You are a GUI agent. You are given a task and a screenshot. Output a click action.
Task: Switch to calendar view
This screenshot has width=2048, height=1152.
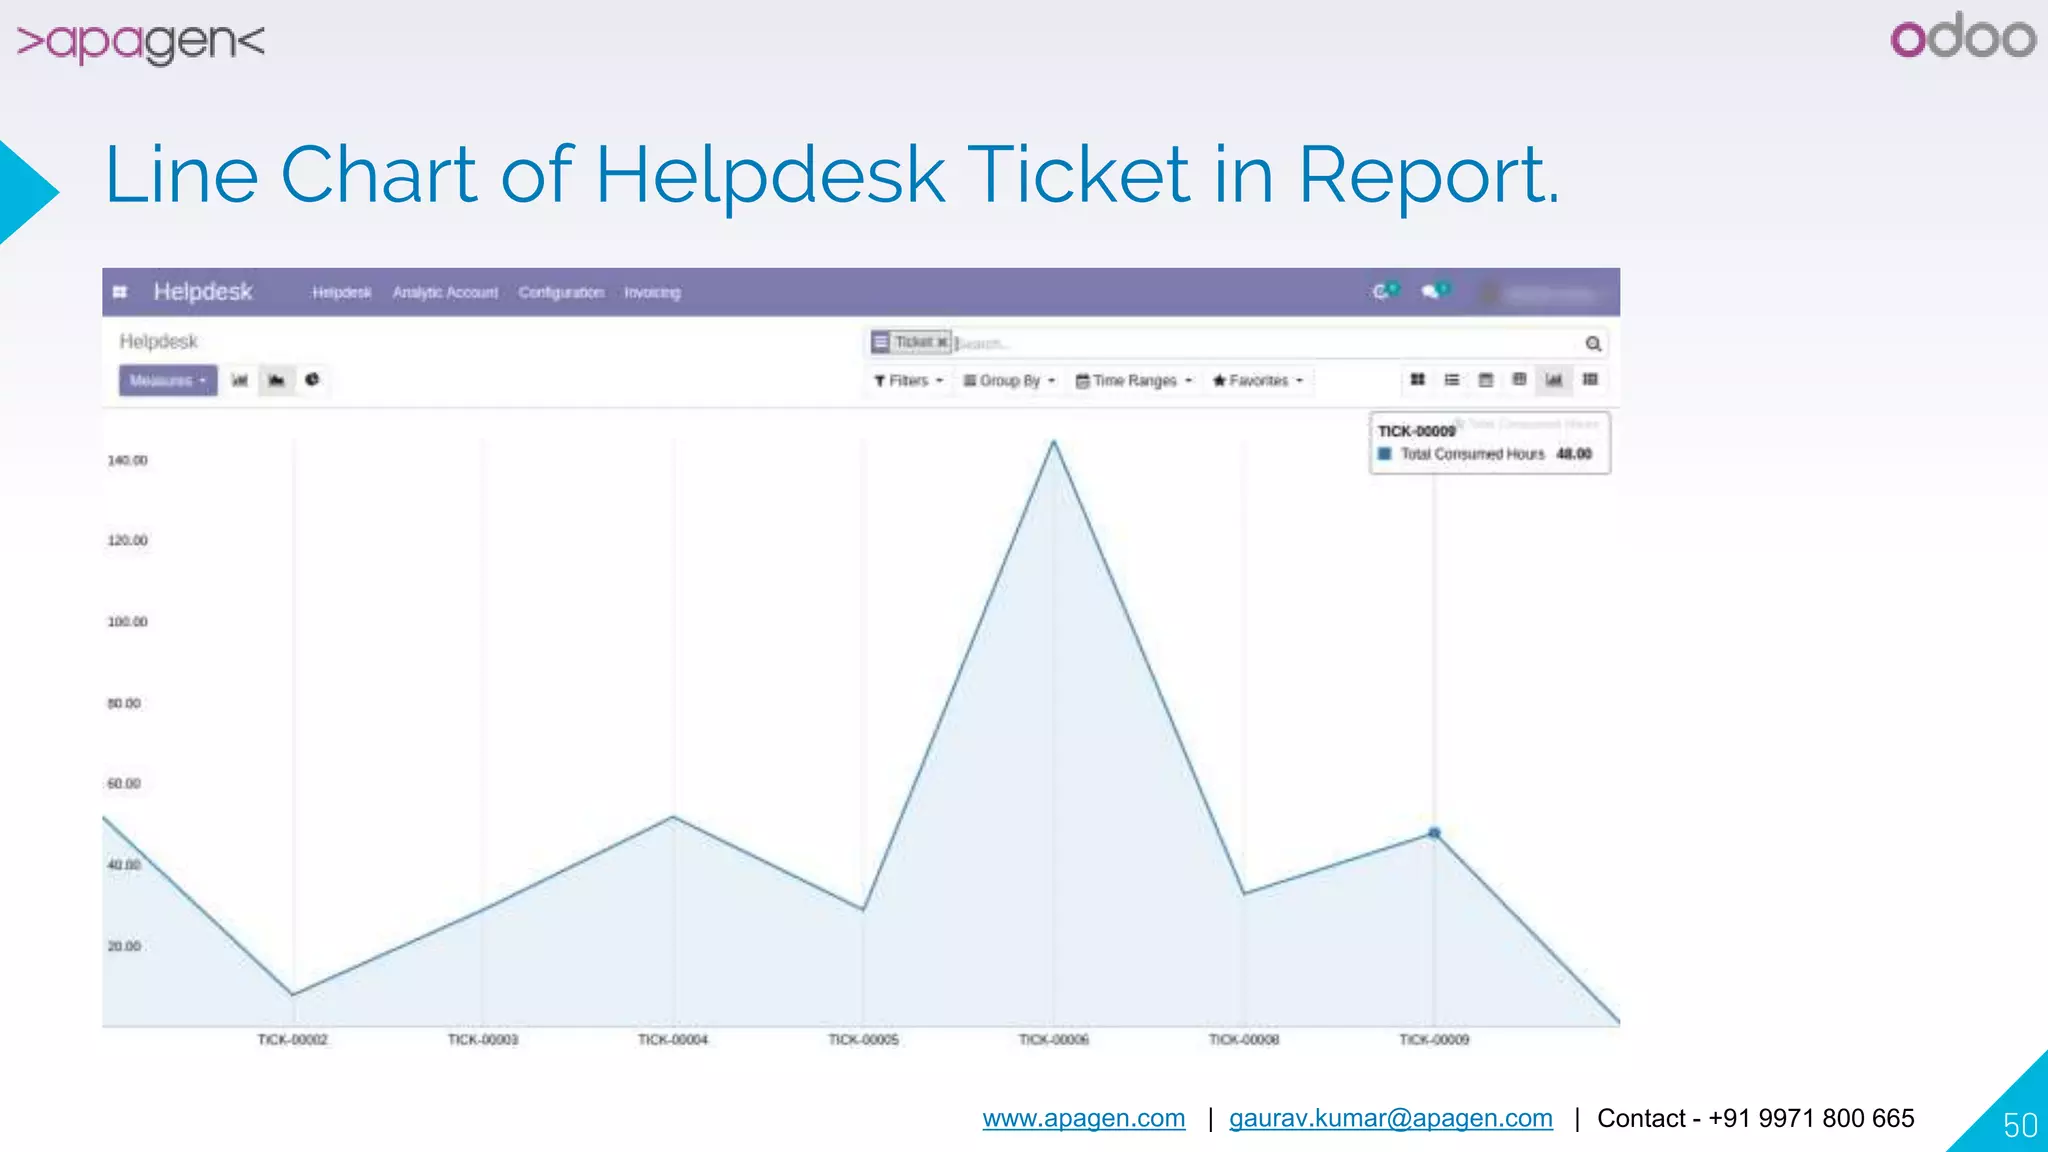click(1486, 380)
